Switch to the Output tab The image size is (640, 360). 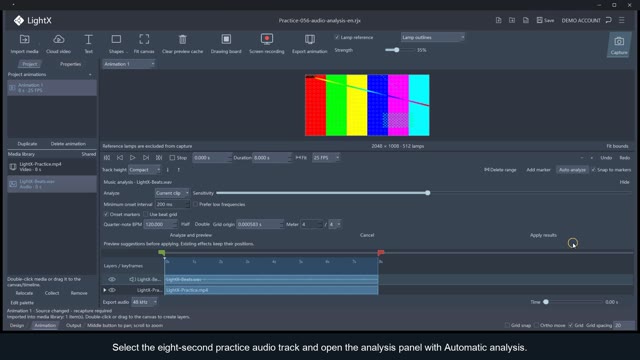pos(73,325)
